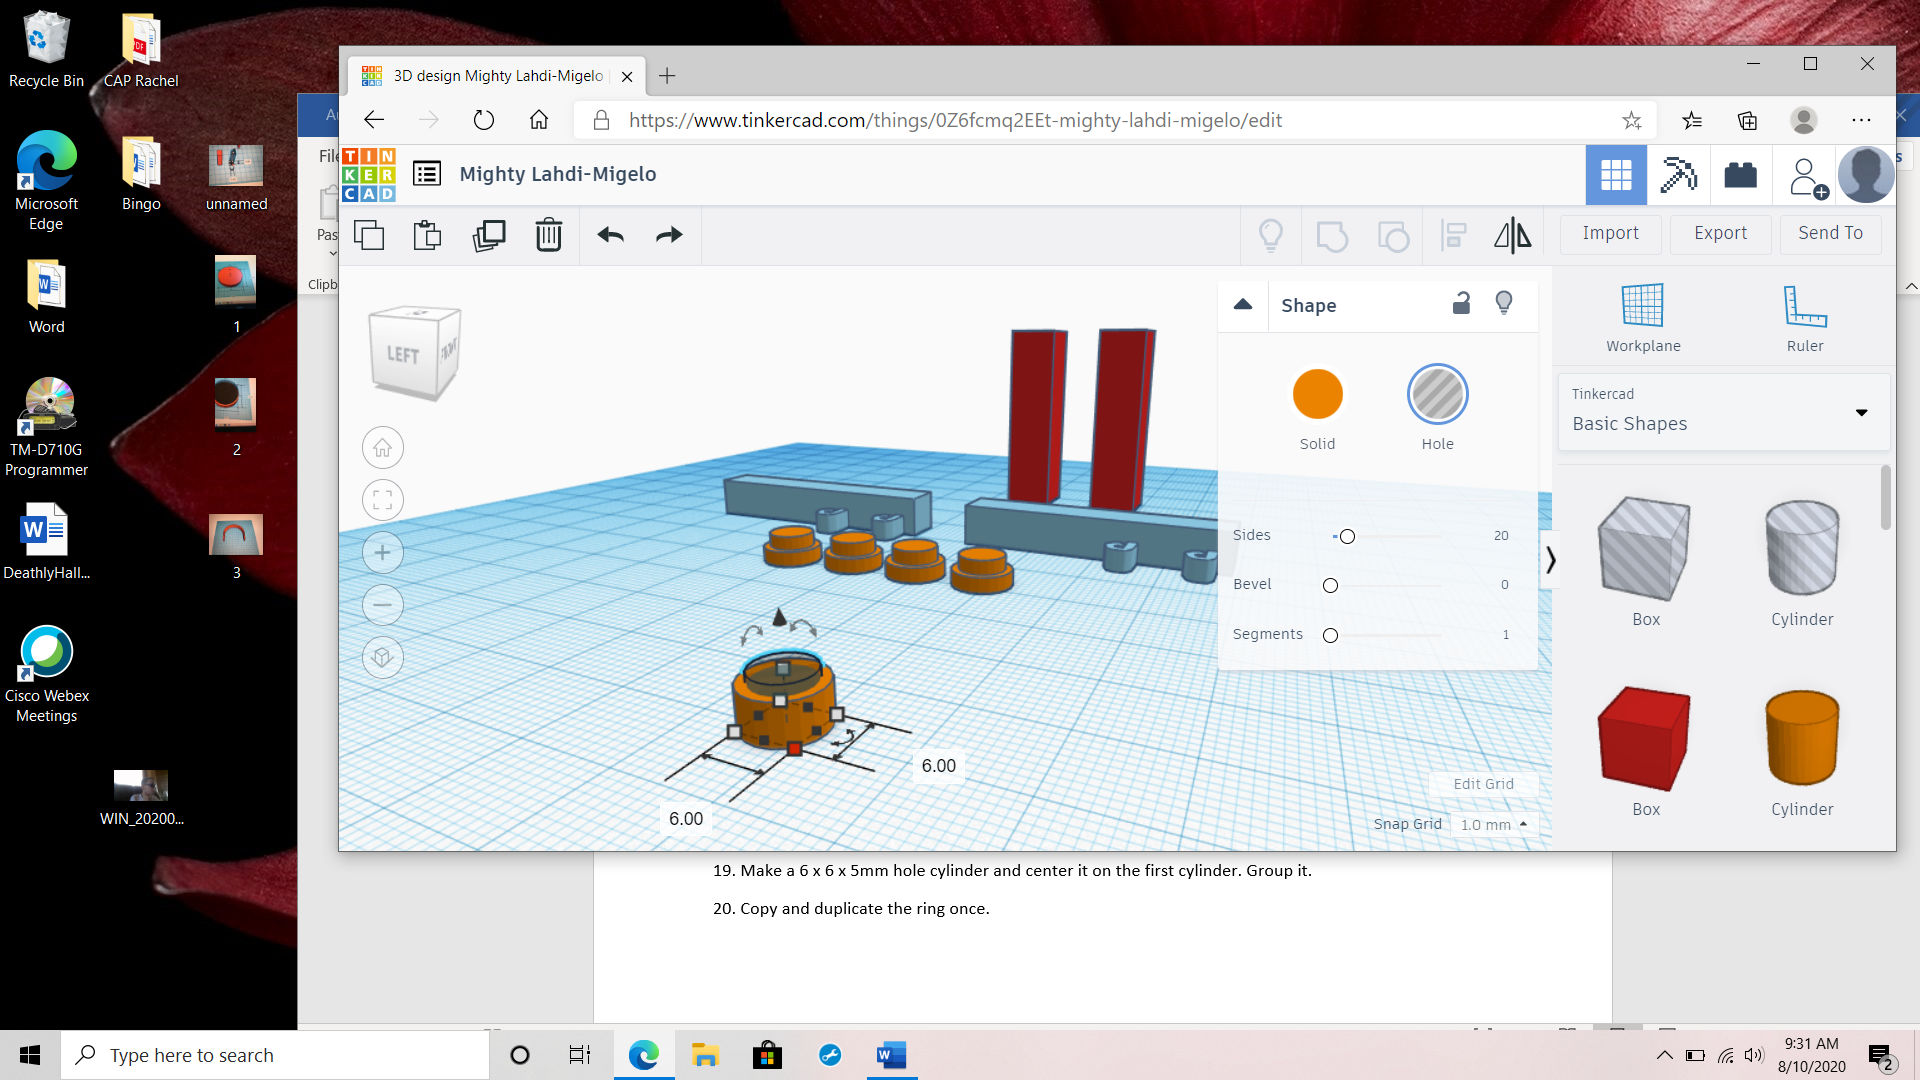Click the Ungroup shapes icon

click(x=1393, y=236)
